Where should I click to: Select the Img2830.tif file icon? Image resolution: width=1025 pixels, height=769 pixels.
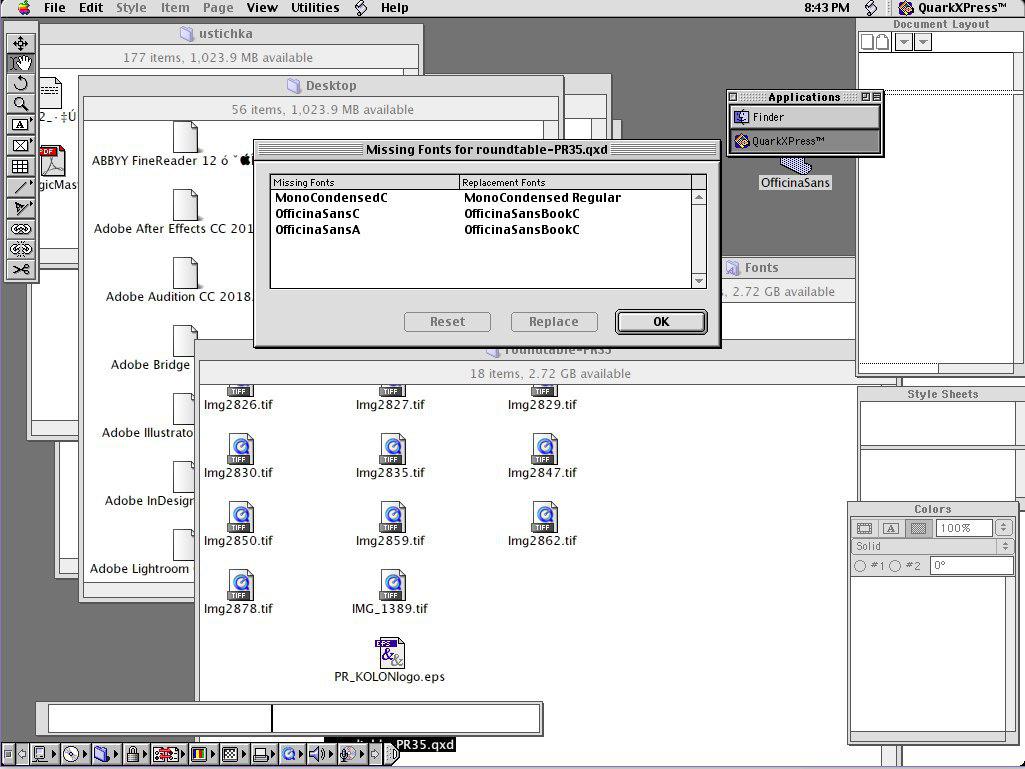coord(239,449)
